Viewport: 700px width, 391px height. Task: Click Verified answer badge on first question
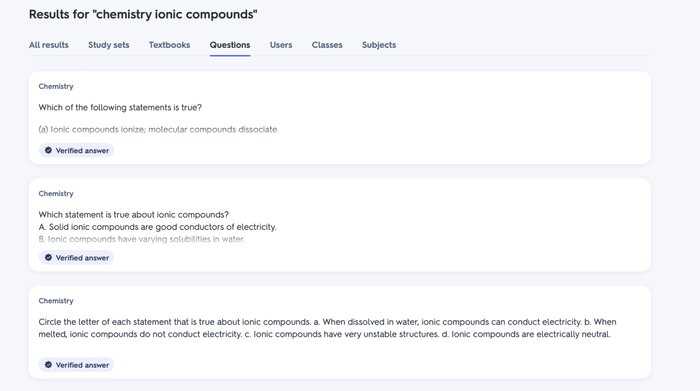(76, 150)
